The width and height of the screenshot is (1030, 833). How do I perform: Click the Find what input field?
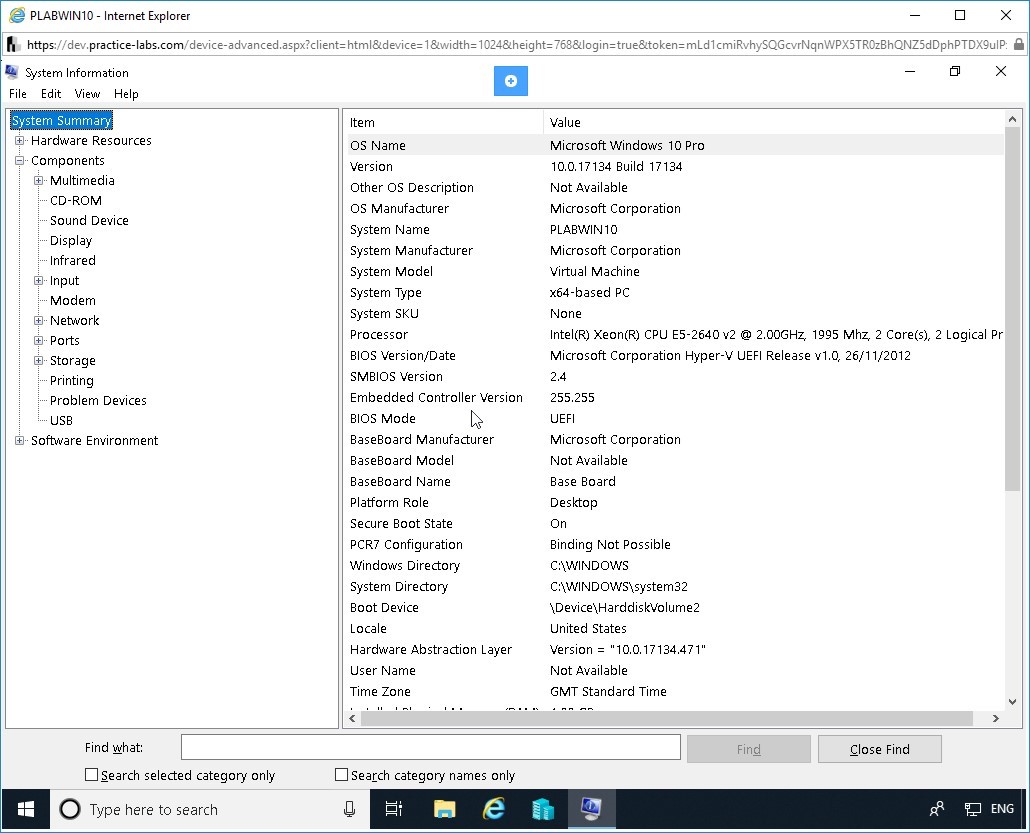(431, 748)
